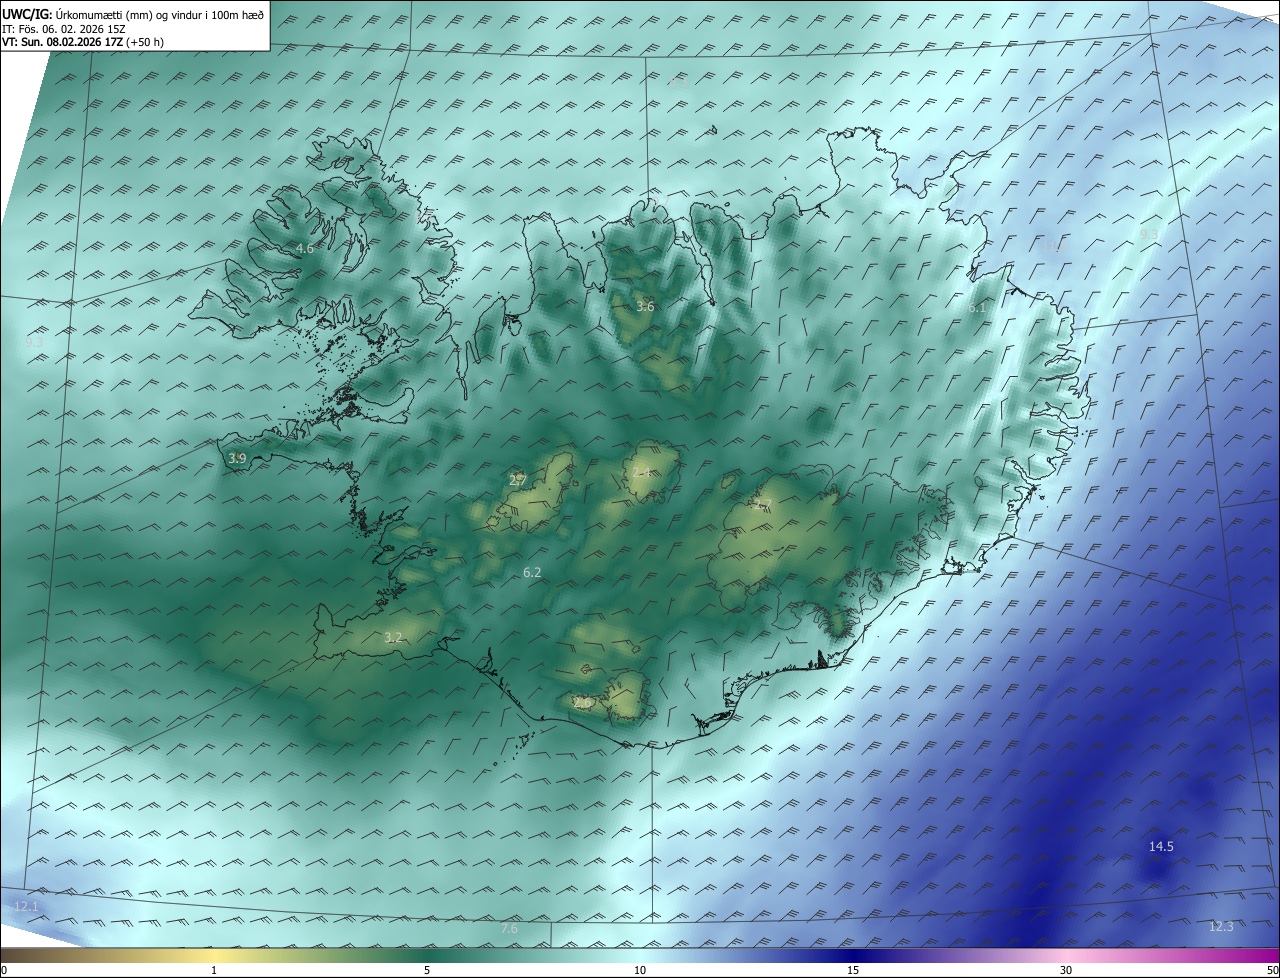Image resolution: width=1280 pixels, height=978 pixels.
Task: Click the "5" tick on the colour scale
Action: 427,970
